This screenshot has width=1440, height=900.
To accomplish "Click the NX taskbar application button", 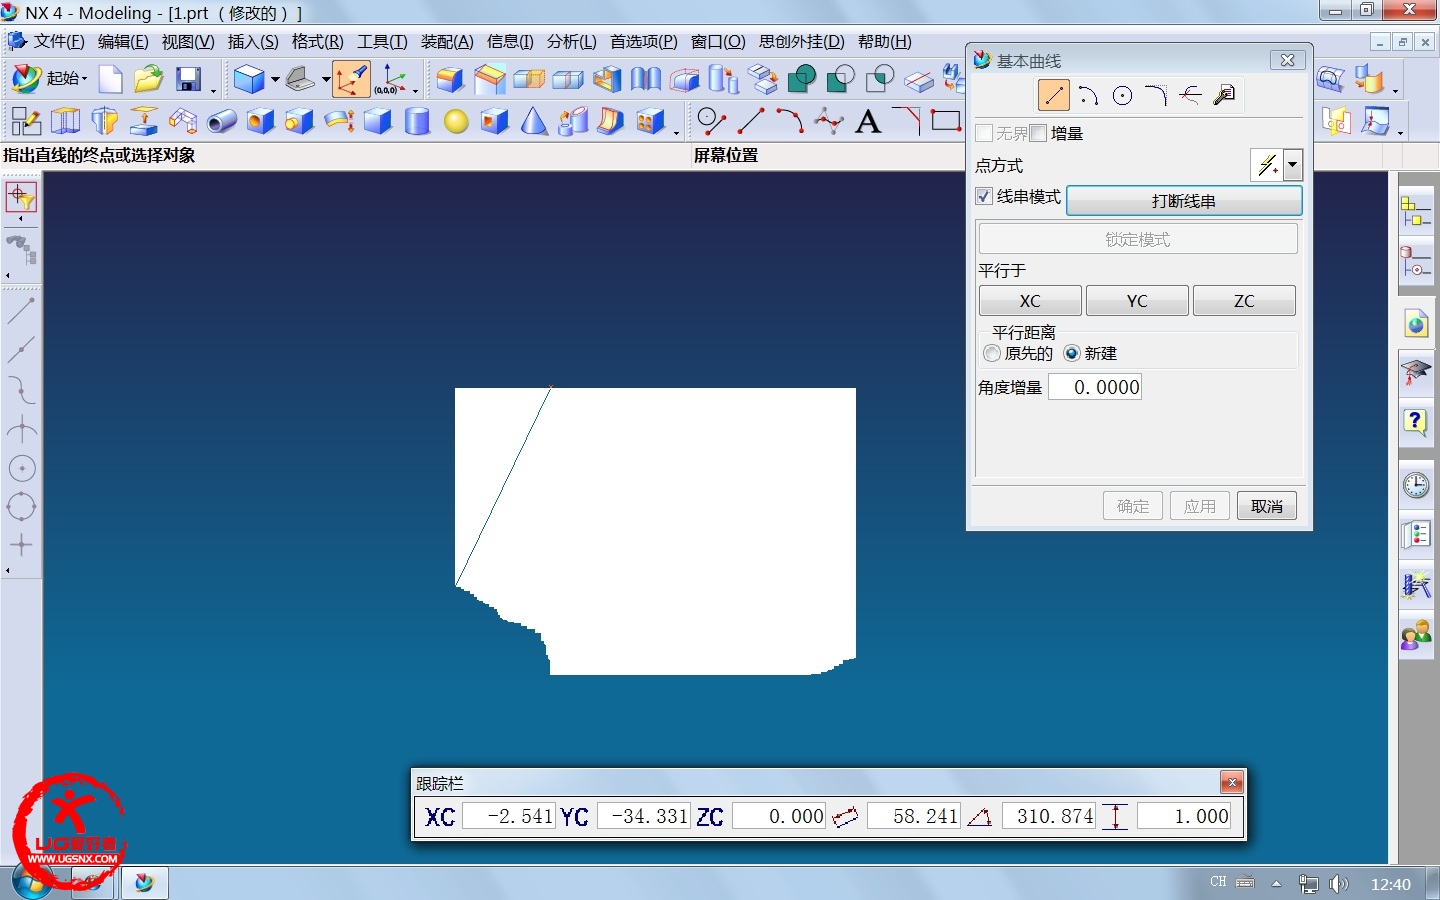I will [x=144, y=883].
